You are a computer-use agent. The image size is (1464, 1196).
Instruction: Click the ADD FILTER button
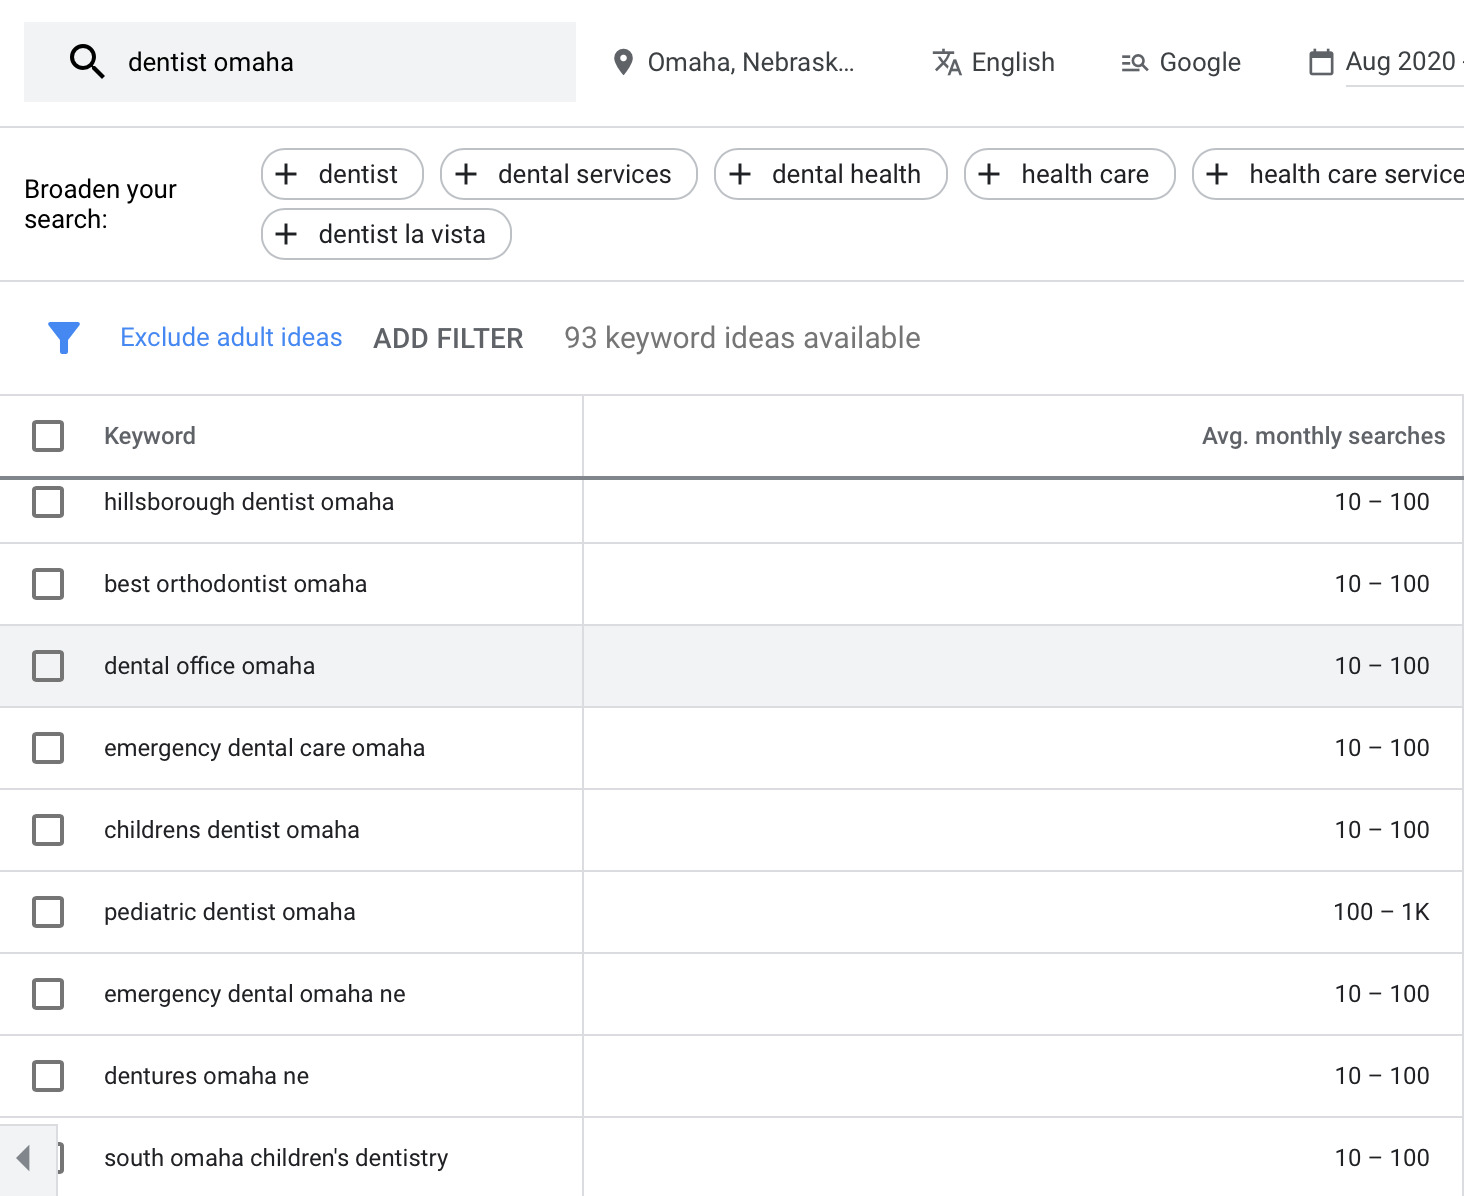click(448, 339)
